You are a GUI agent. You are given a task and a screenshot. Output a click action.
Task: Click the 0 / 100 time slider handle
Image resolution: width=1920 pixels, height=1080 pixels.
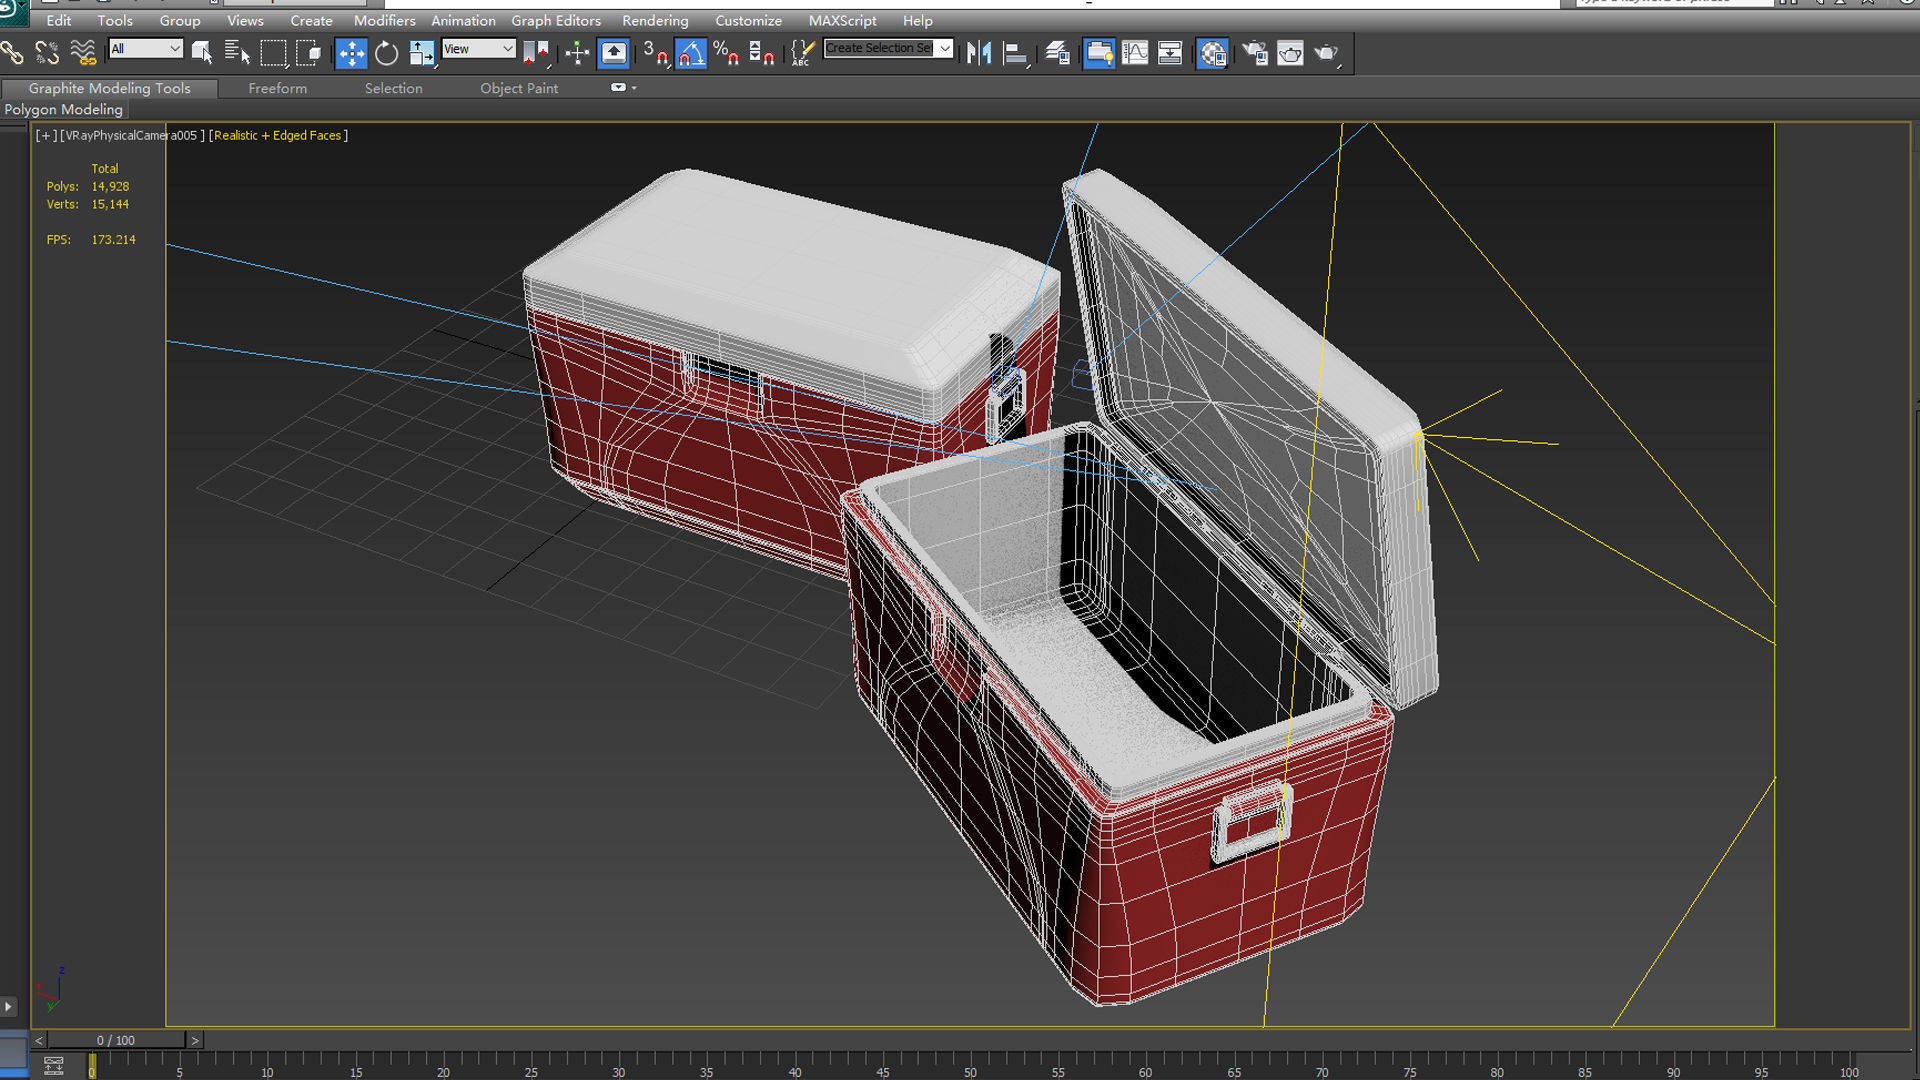(116, 1040)
